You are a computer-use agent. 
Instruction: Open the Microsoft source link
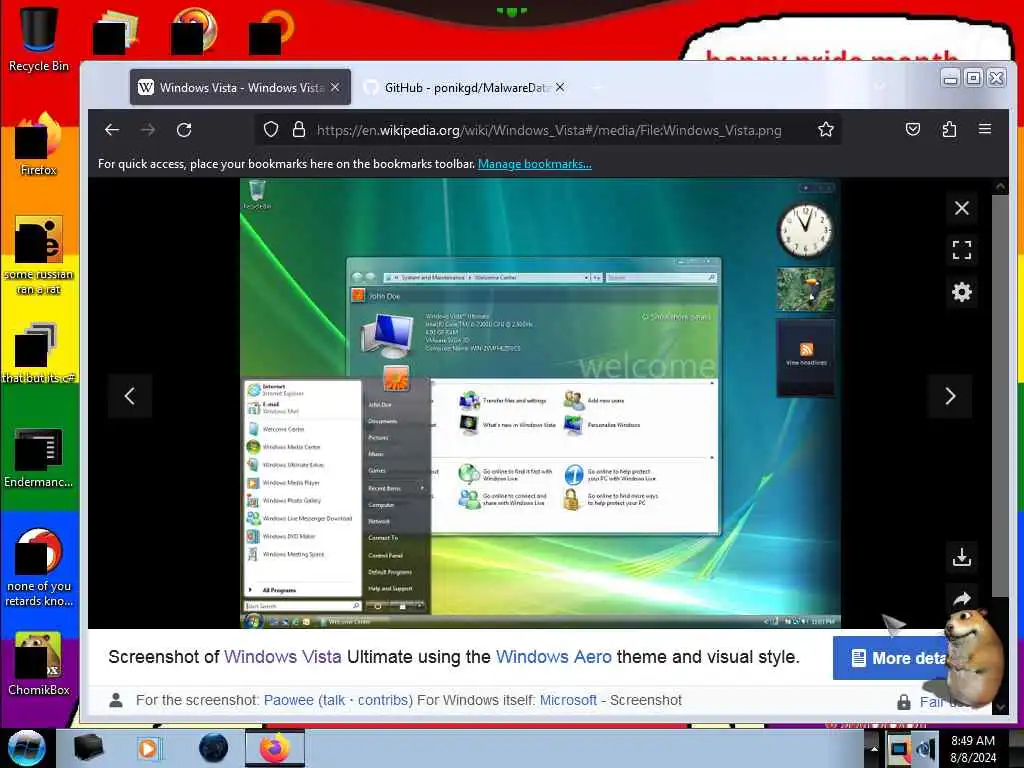click(568, 700)
